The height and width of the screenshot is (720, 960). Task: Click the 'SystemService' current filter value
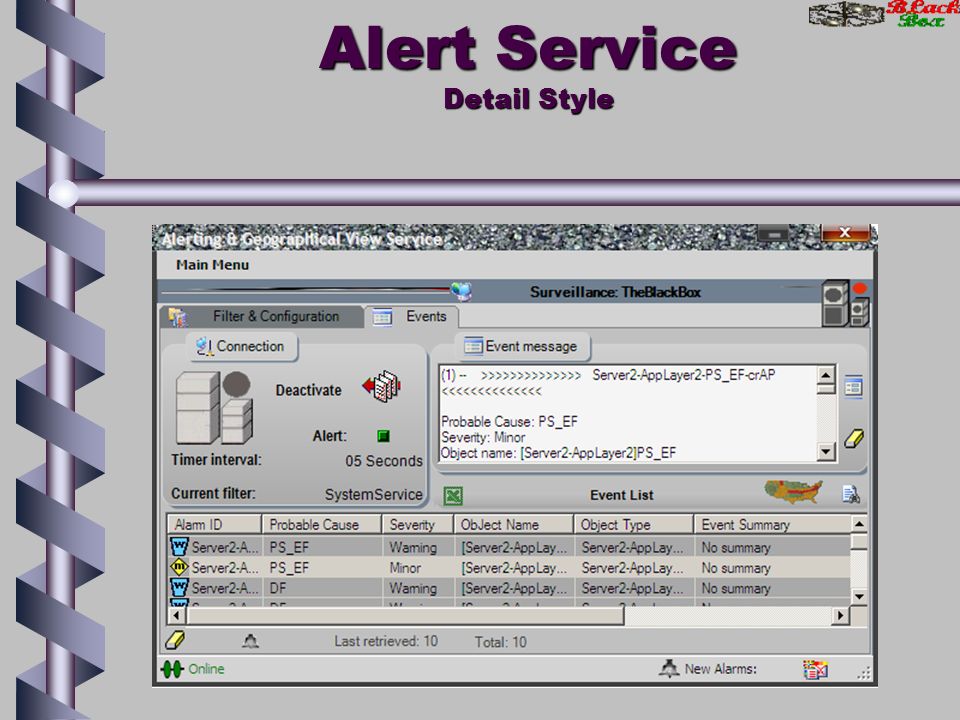pos(373,494)
